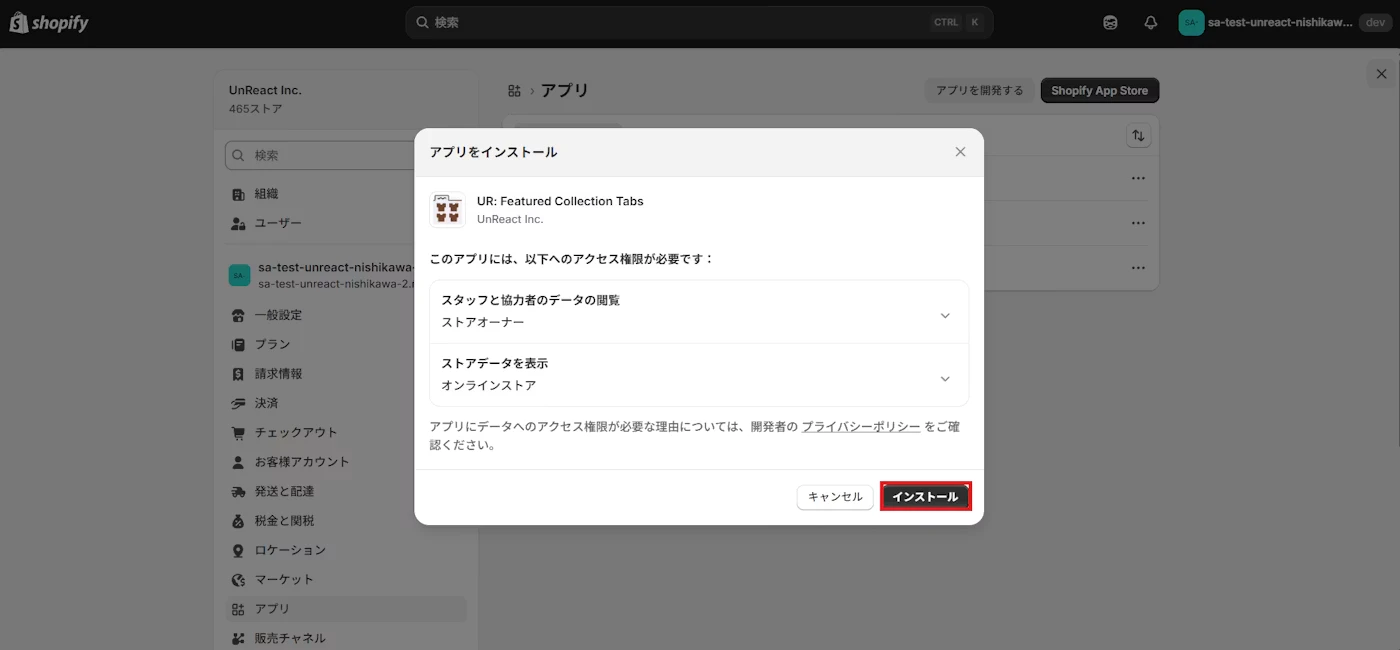Click the キャンセル button
Image resolution: width=1400 pixels, height=650 pixels.
835,497
